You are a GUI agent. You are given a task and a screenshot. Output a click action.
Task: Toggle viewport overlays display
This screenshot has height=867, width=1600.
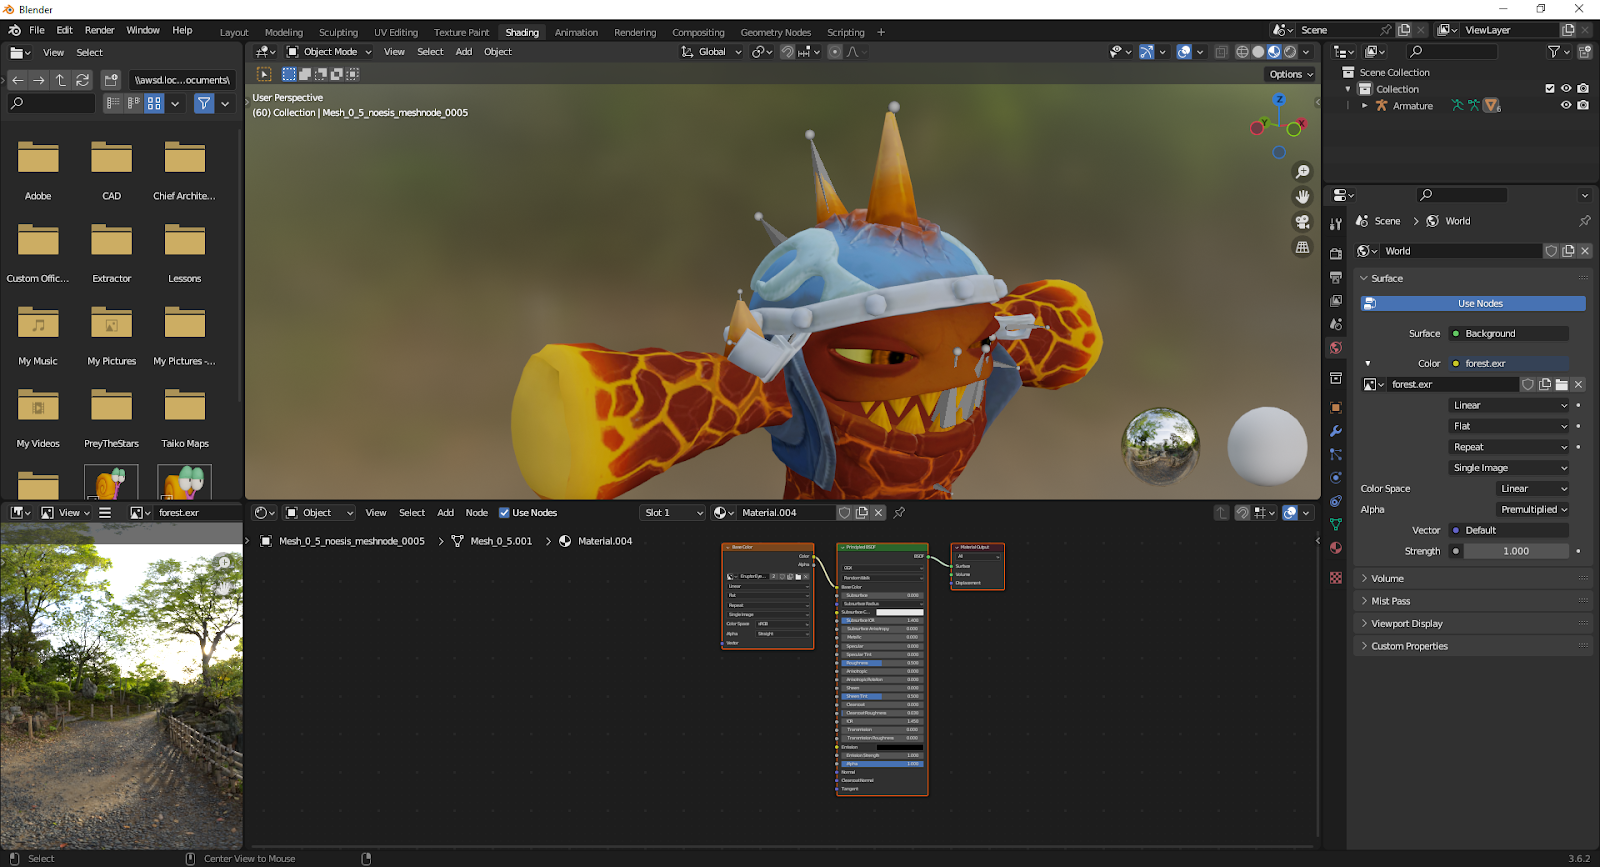point(1184,52)
